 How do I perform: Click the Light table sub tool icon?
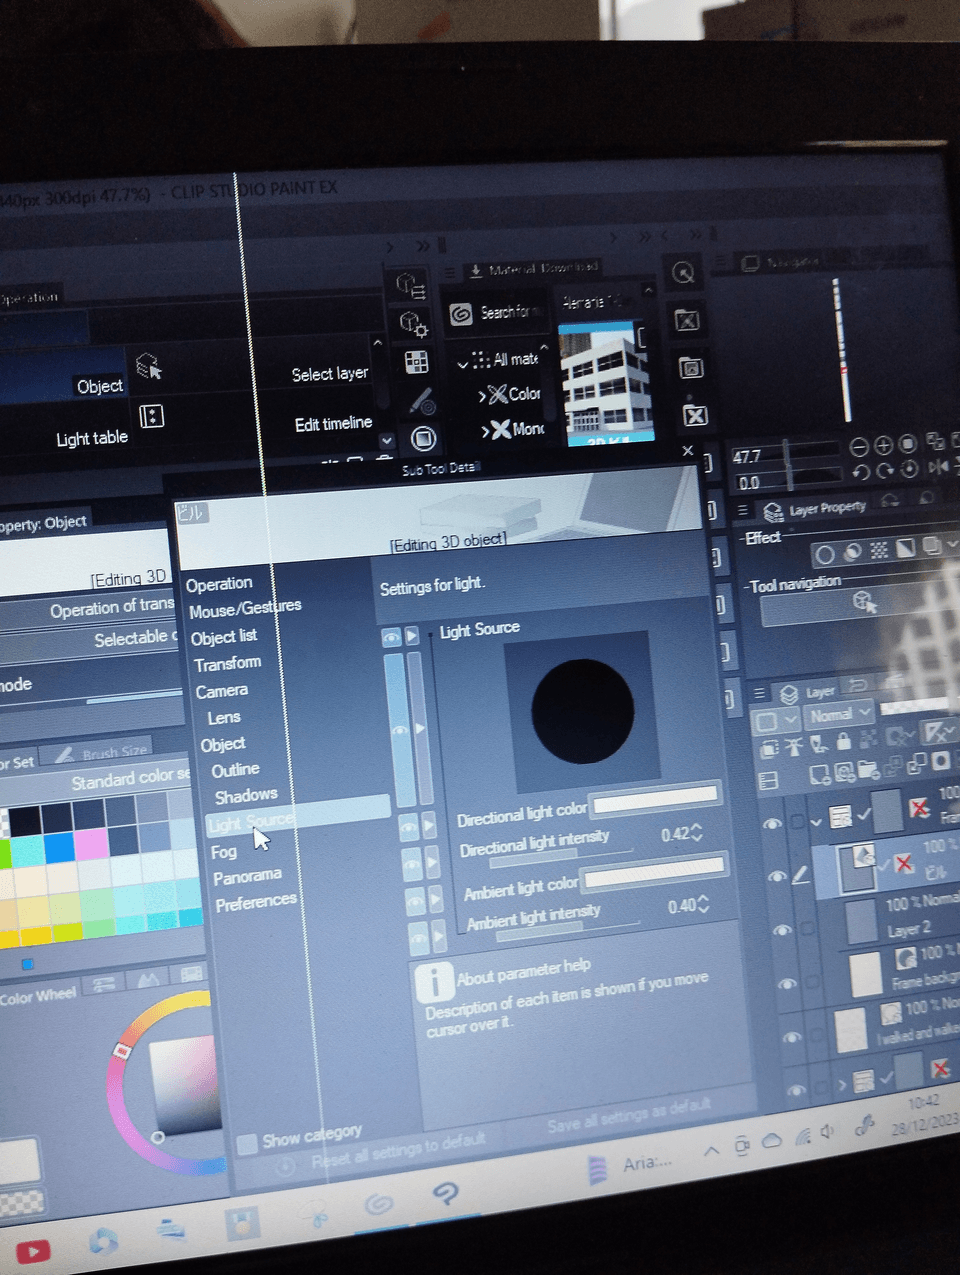click(151, 416)
